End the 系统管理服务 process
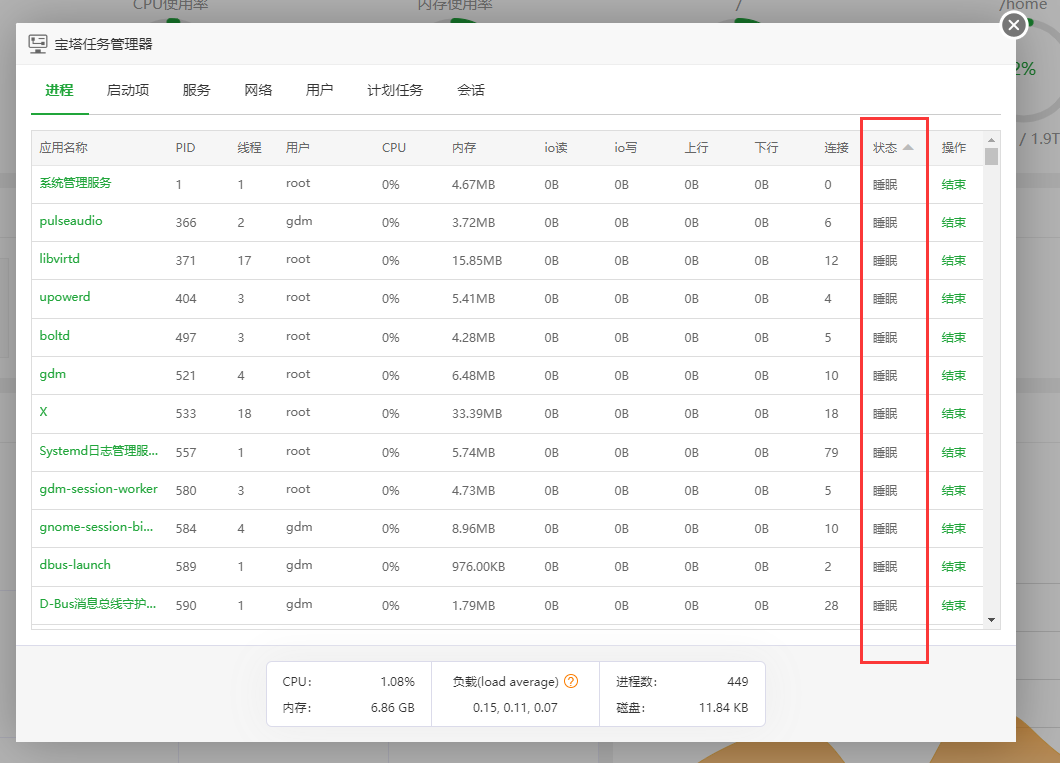1060x763 pixels. [x=953, y=184]
